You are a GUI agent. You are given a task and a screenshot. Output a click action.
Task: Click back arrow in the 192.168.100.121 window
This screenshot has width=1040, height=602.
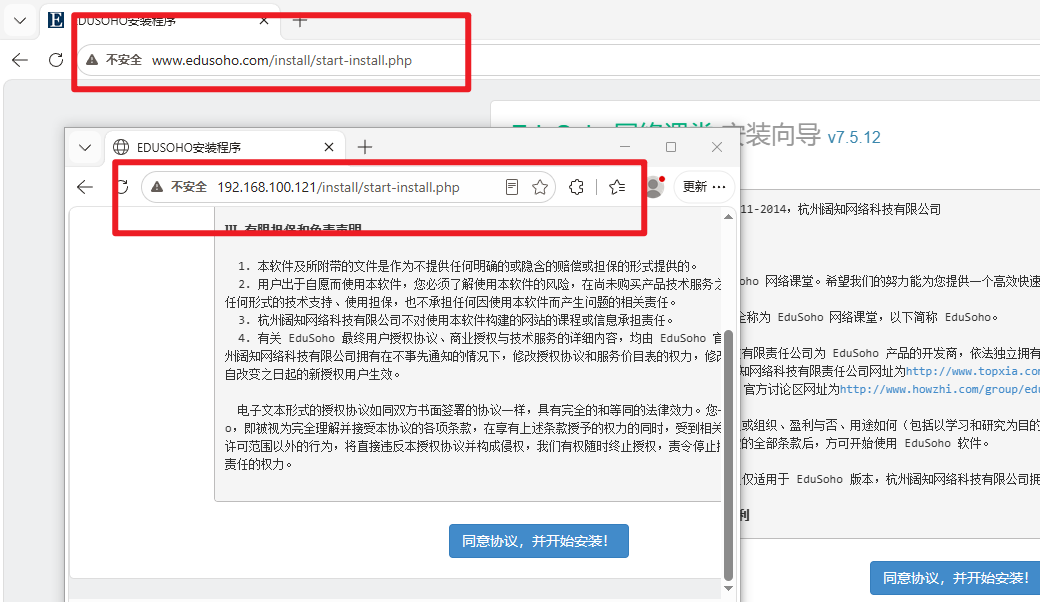pos(85,188)
